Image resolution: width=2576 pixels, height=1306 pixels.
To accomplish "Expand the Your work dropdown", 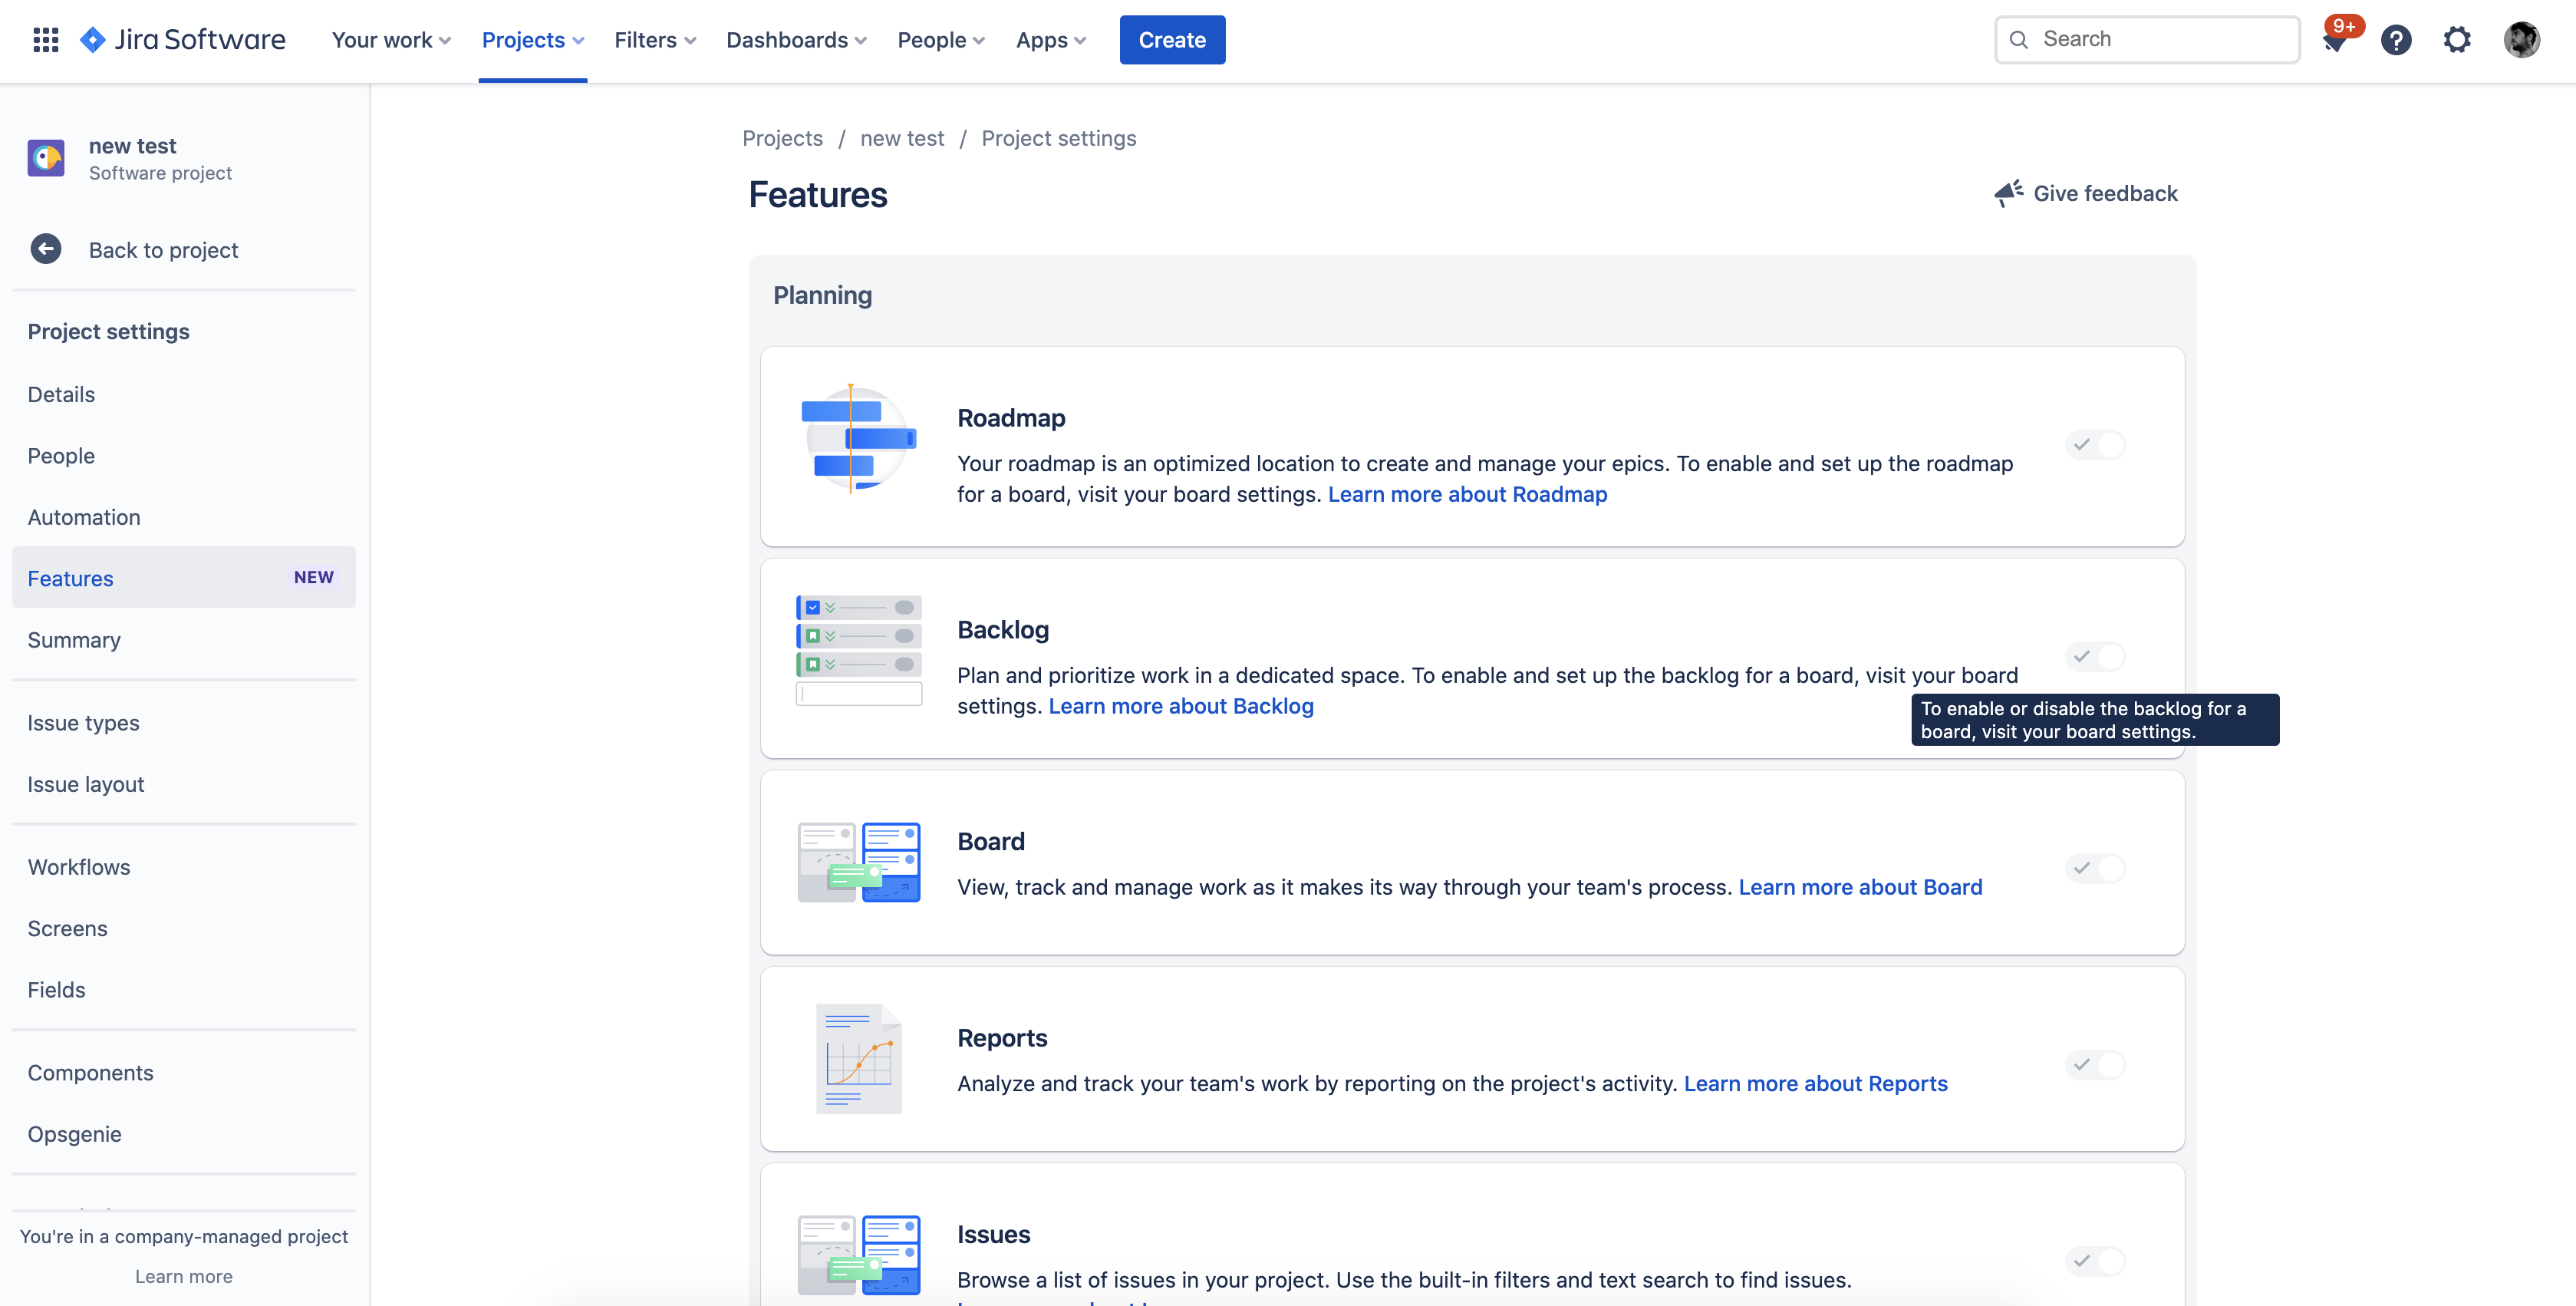I will (391, 40).
